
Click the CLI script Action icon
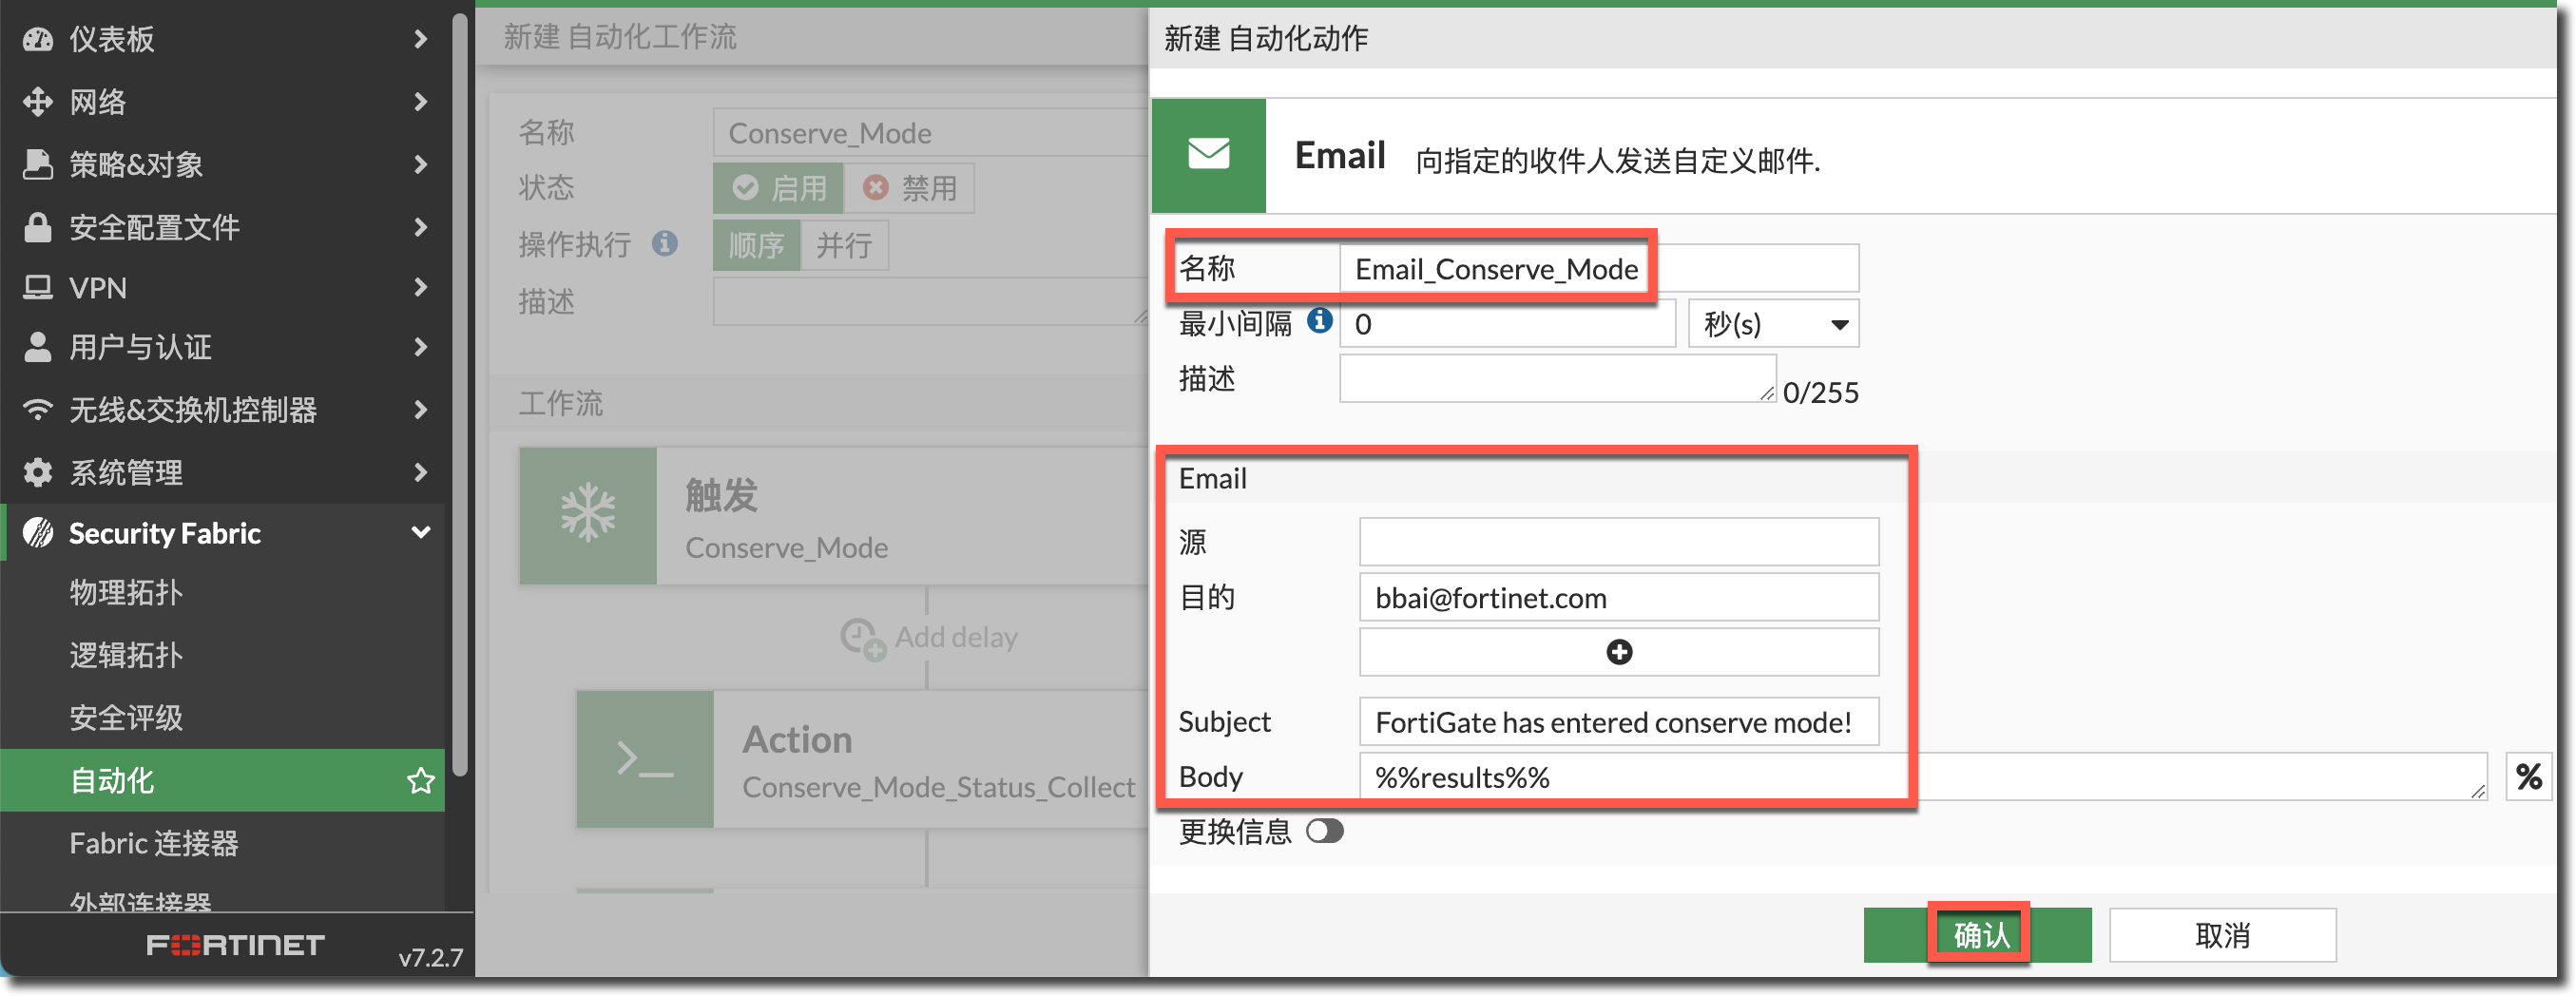coord(645,760)
